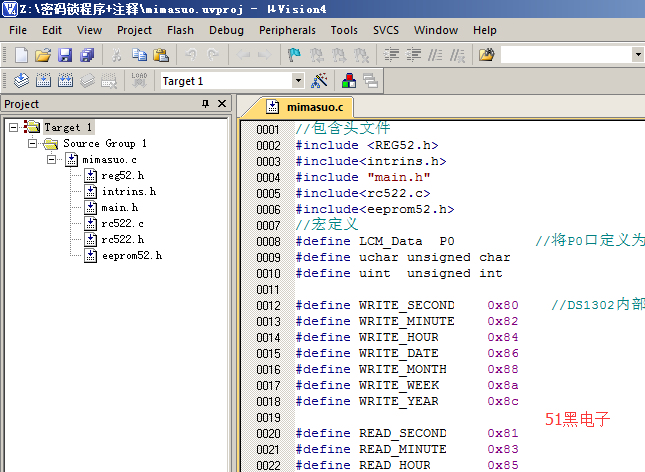The image size is (645, 472).
Task: Open the View menu
Action: [x=89, y=30]
